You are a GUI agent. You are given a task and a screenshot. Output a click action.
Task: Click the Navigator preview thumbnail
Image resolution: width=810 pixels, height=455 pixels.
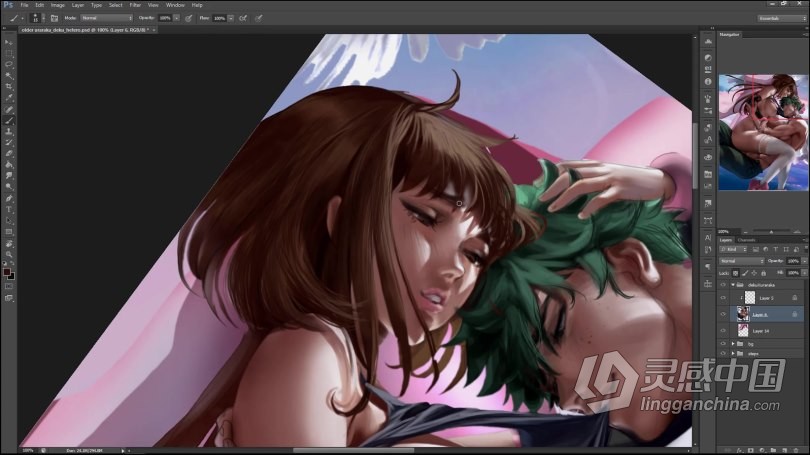point(764,132)
